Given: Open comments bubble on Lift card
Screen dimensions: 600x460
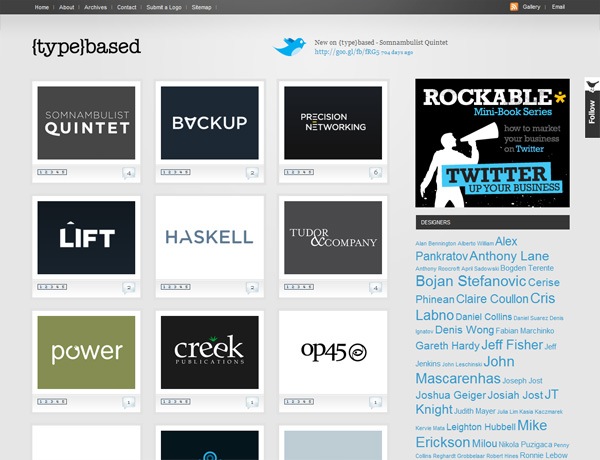Looking at the screenshot, I should coord(129,288).
